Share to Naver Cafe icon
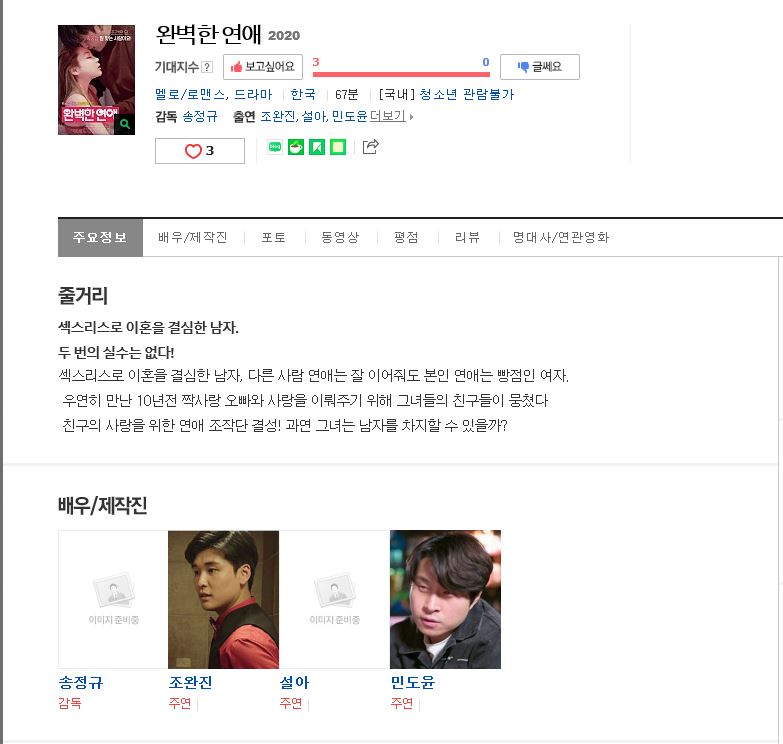The width and height of the screenshot is (783, 744). pos(296,147)
